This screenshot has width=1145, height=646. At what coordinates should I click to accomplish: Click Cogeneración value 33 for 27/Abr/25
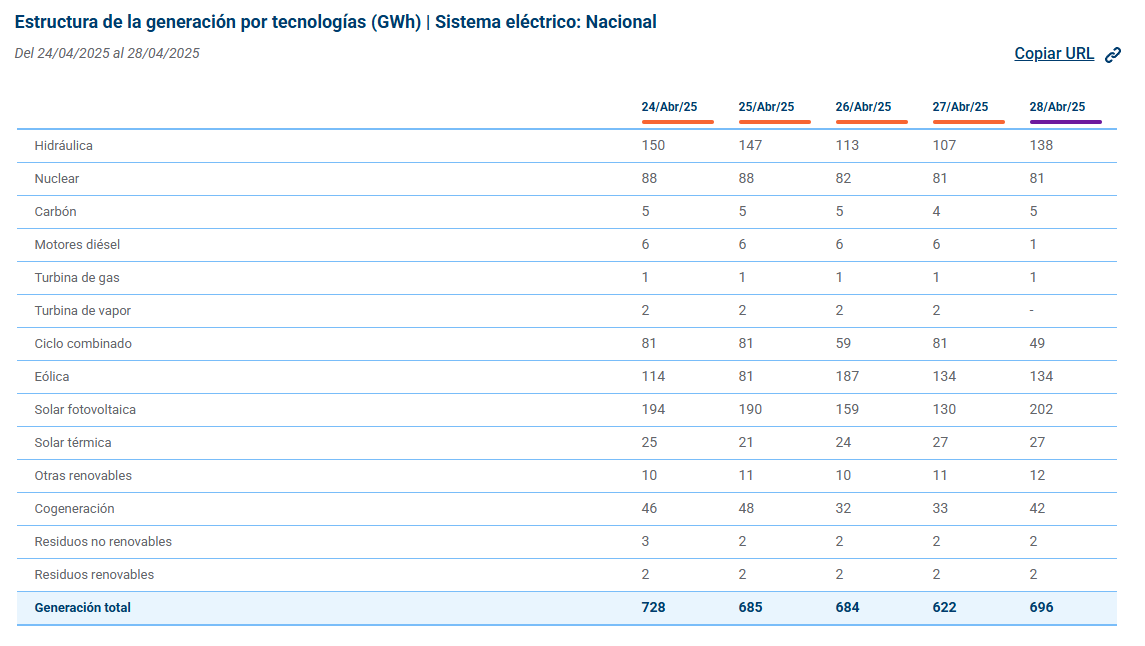pyautogui.click(x=941, y=509)
